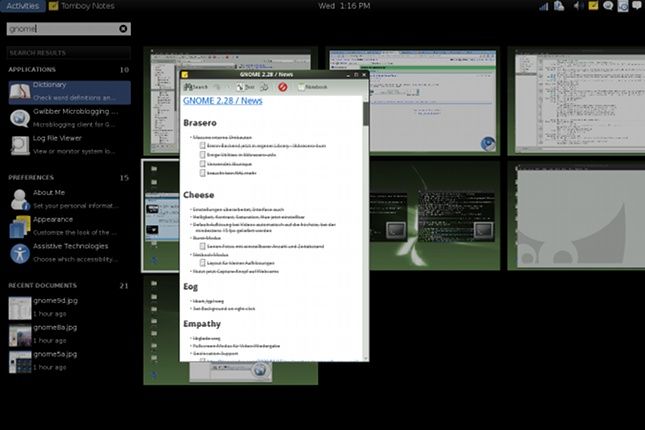Click the Search Results header bar
Image resolution: width=645 pixels, height=430 pixels.
point(69,53)
